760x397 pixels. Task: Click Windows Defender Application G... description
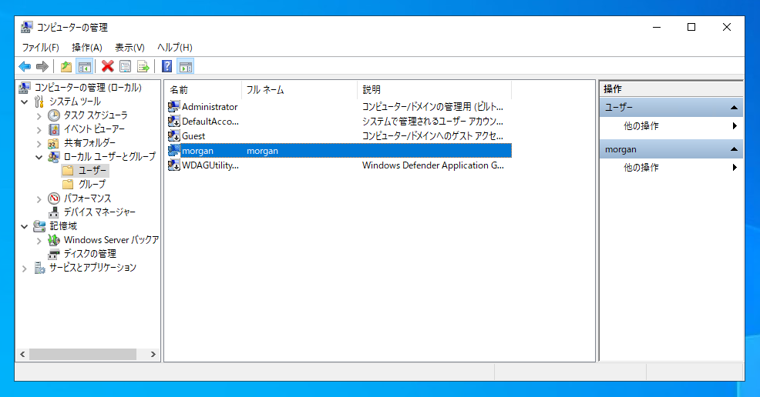[x=433, y=165]
